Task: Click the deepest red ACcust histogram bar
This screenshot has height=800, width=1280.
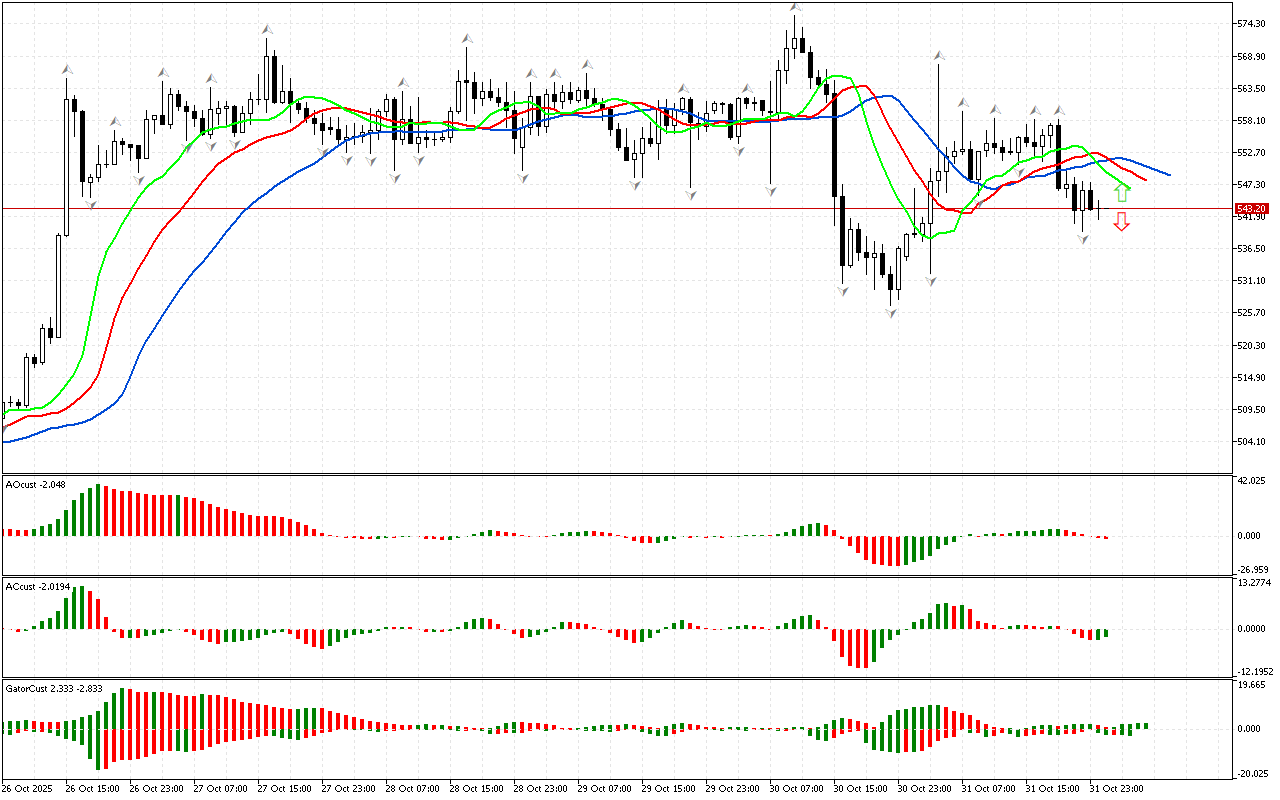Action: [x=858, y=648]
